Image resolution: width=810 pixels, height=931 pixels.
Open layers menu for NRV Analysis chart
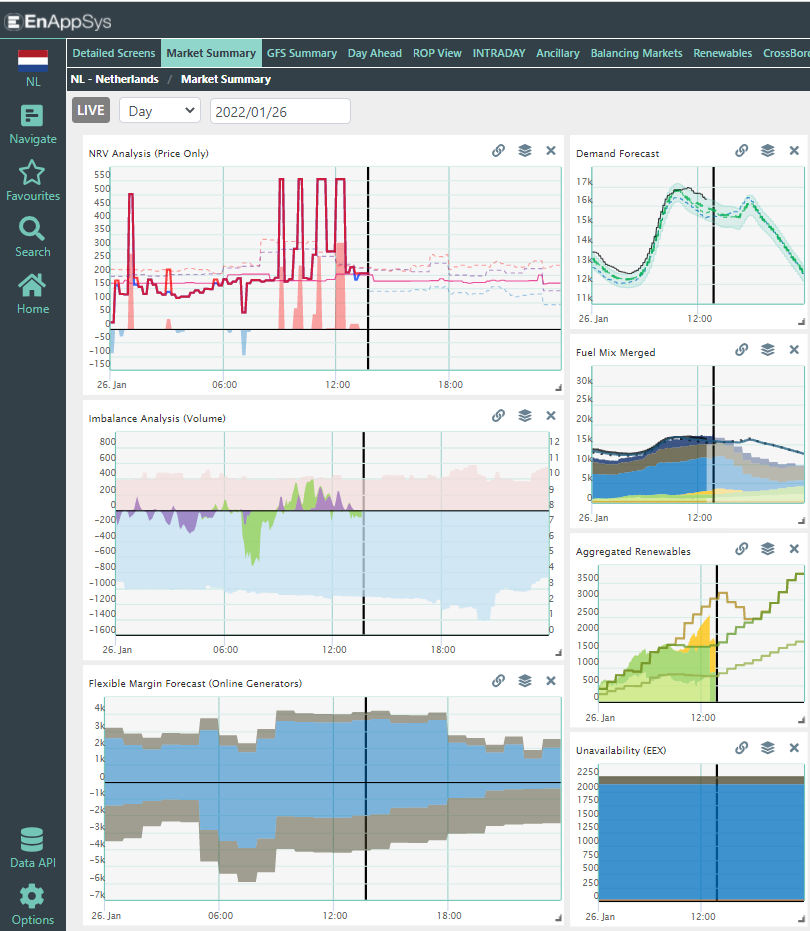click(525, 151)
